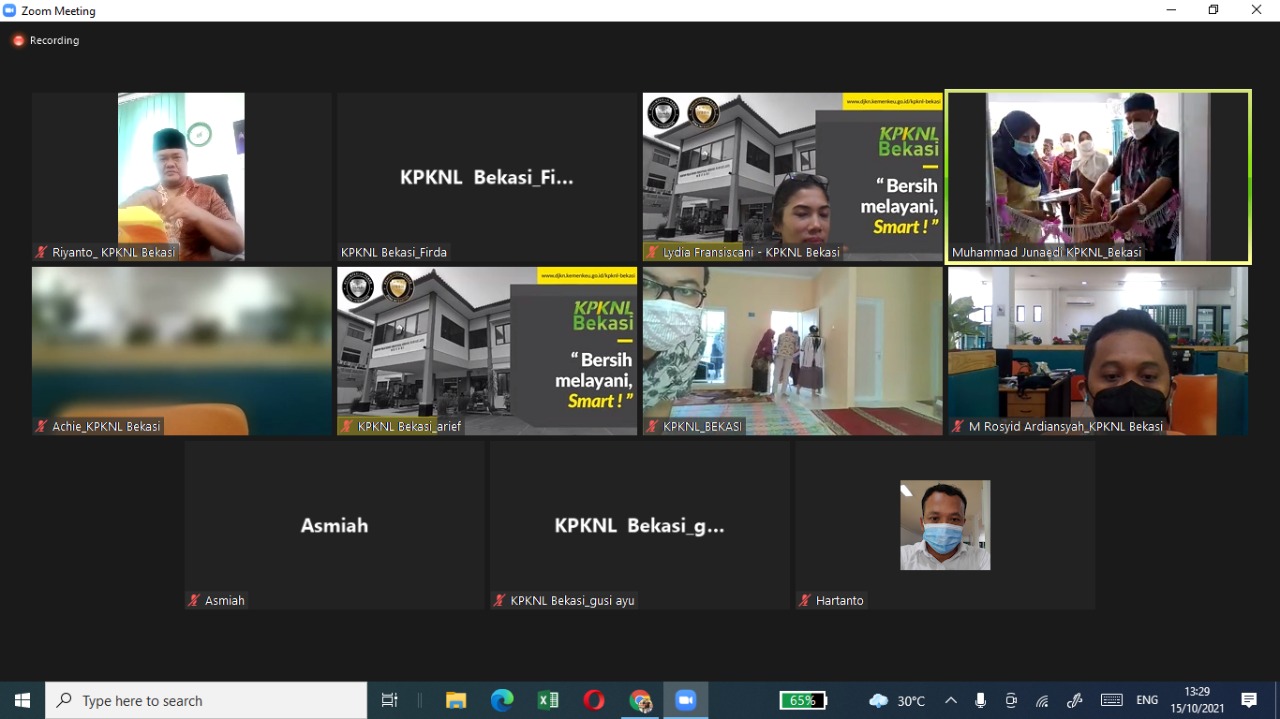This screenshot has height=719, width=1280.
Task: Click the Windows search box
Action: click(207, 701)
